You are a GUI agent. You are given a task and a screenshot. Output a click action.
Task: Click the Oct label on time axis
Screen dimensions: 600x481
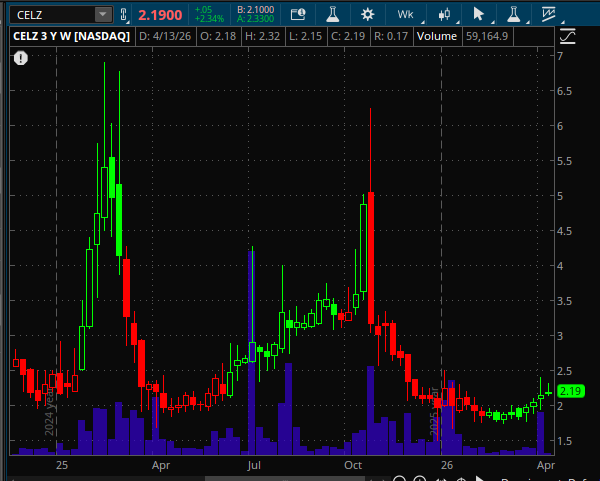tap(353, 465)
